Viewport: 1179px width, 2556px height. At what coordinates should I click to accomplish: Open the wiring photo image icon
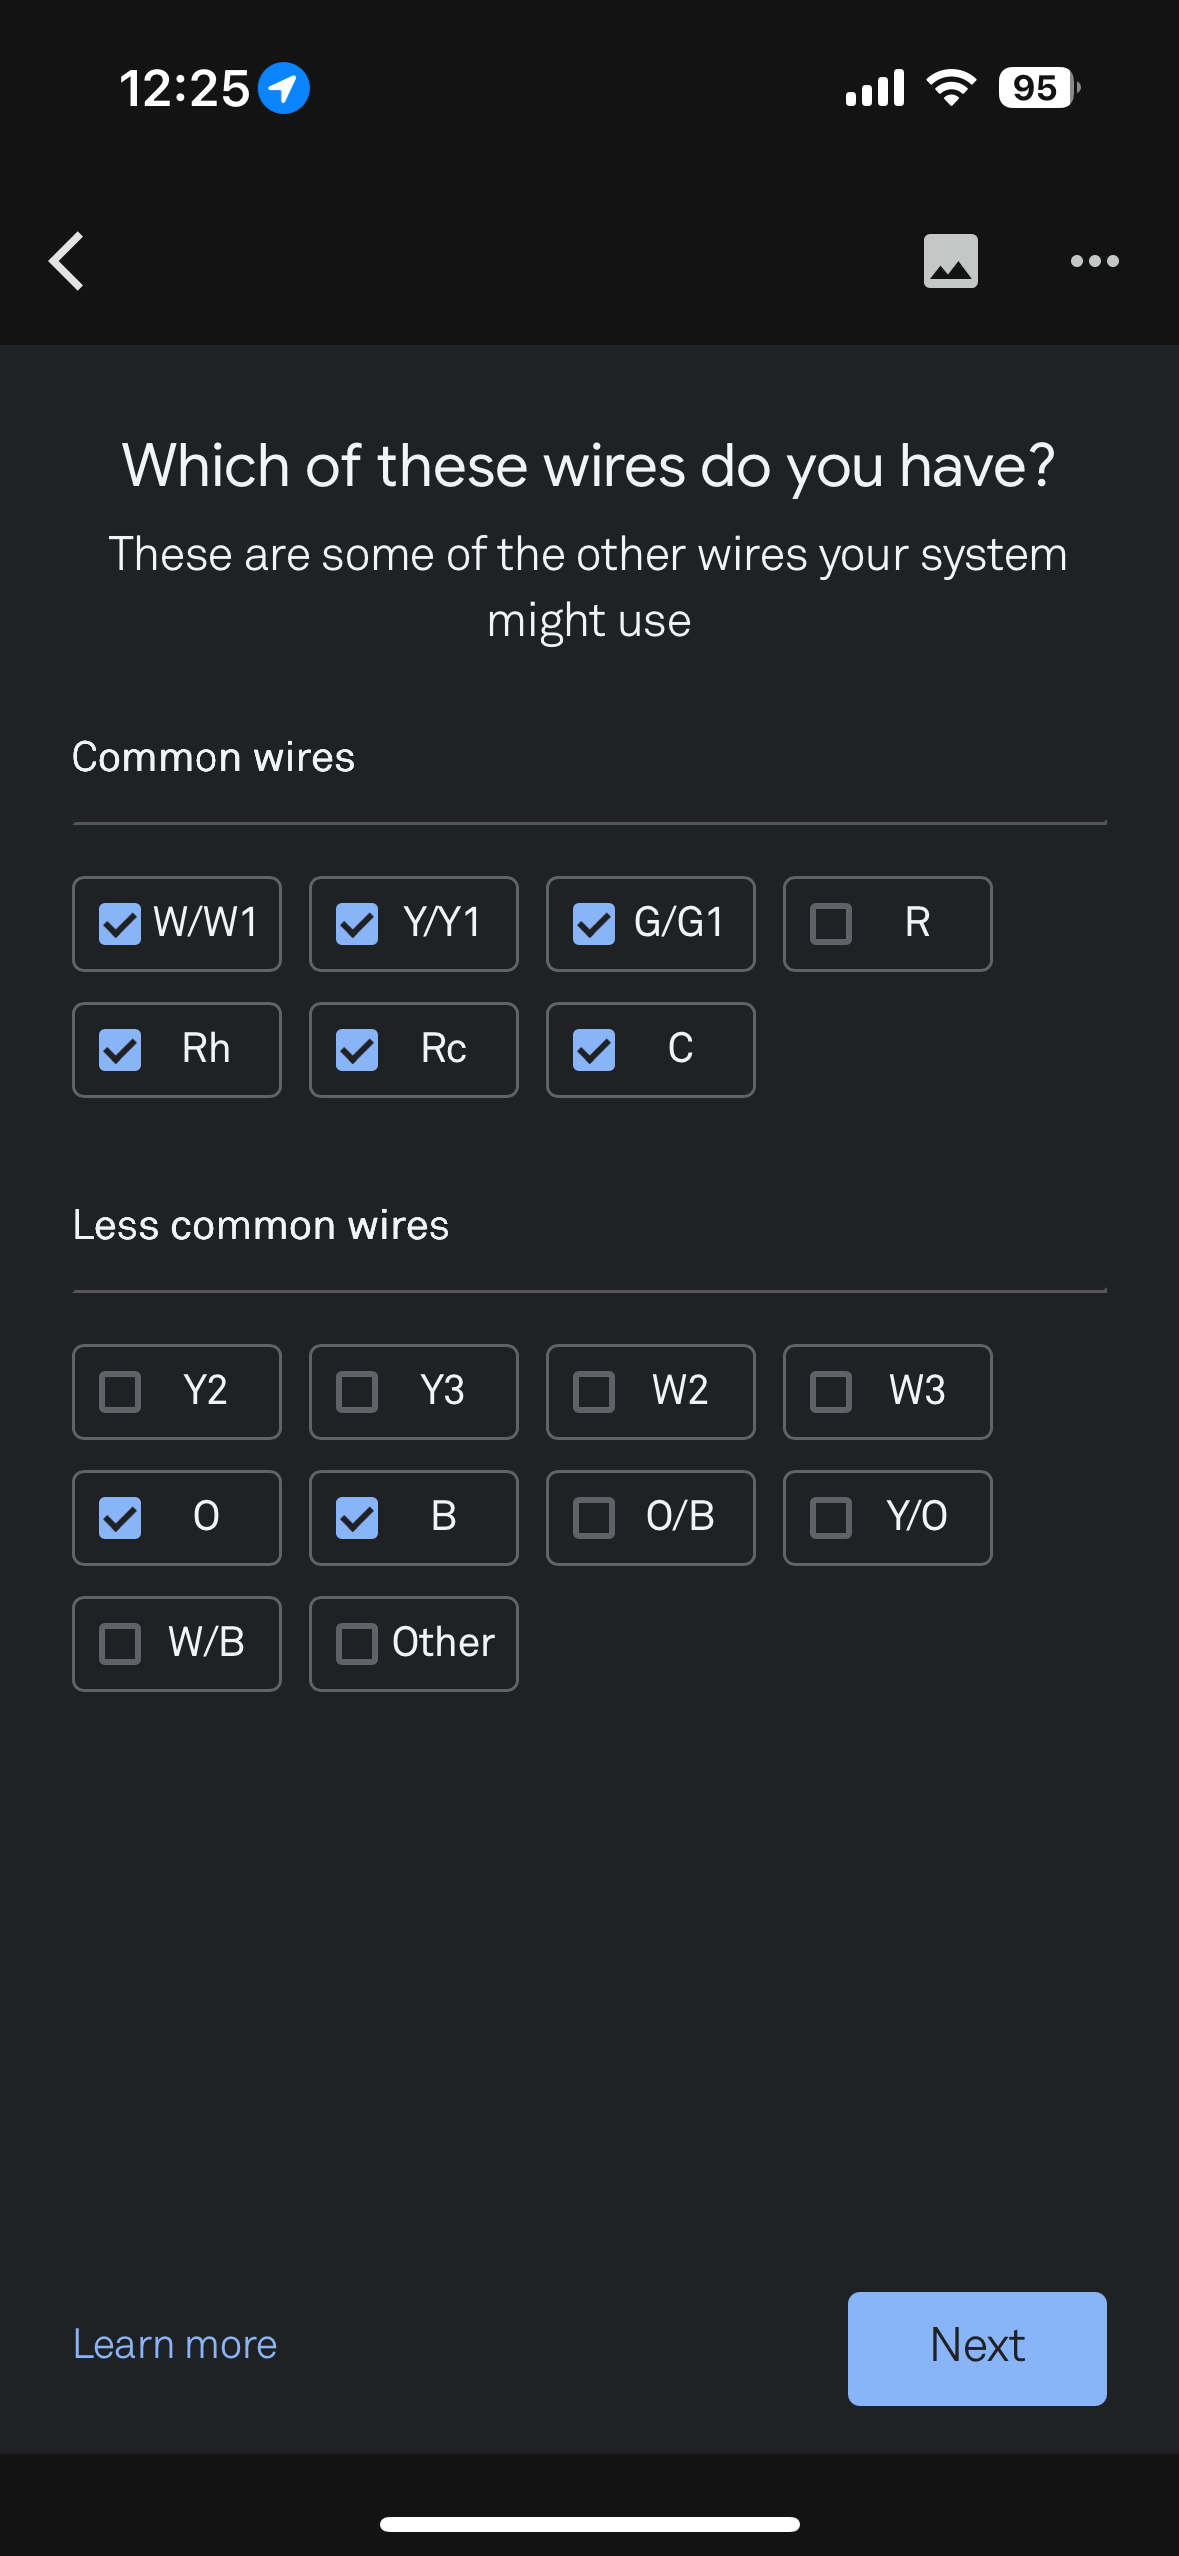pos(950,261)
